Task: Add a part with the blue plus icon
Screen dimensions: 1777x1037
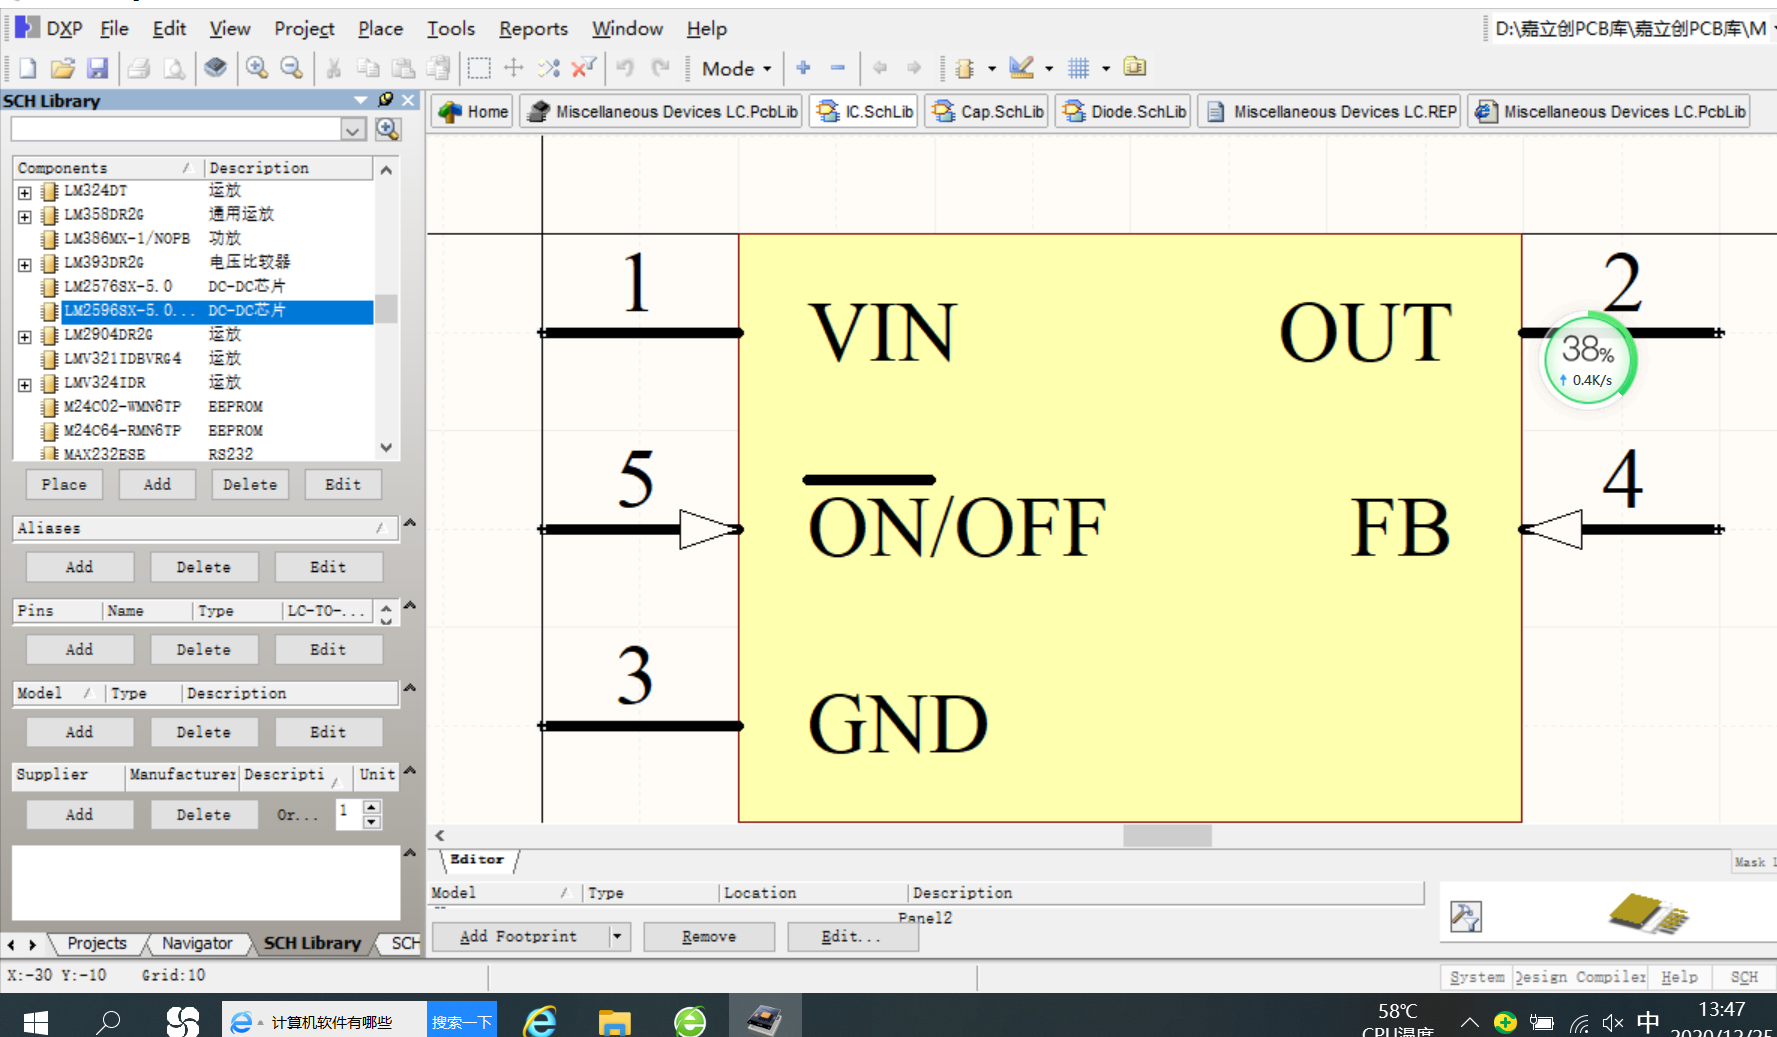Action: [x=803, y=68]
